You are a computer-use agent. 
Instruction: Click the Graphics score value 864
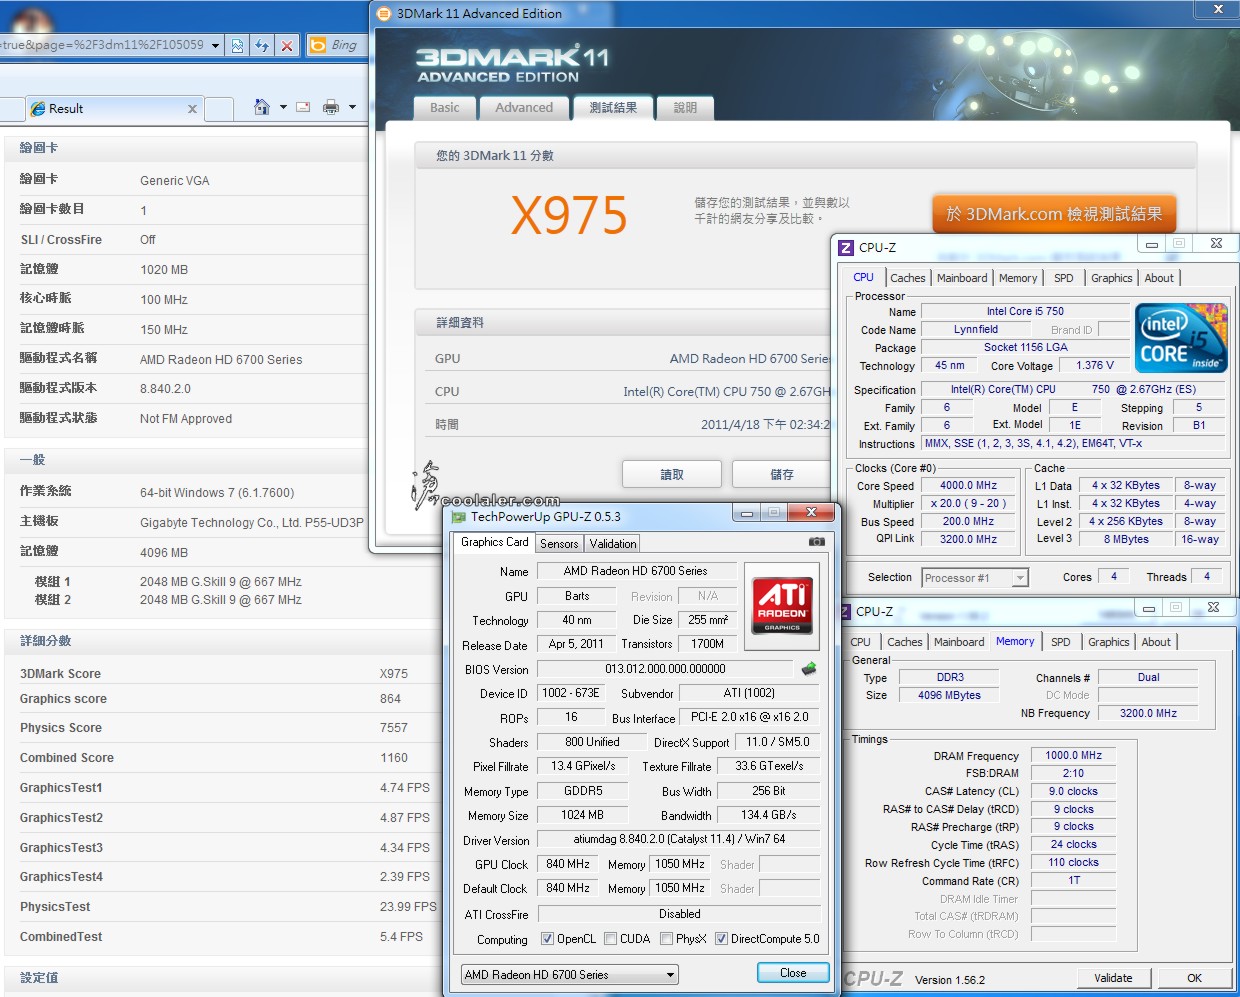pos(390,699)
